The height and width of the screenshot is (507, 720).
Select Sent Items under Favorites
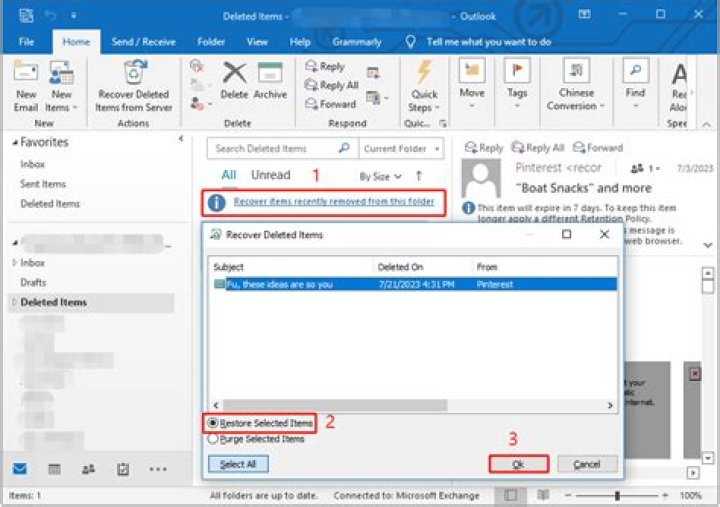(x=43, y=184)
